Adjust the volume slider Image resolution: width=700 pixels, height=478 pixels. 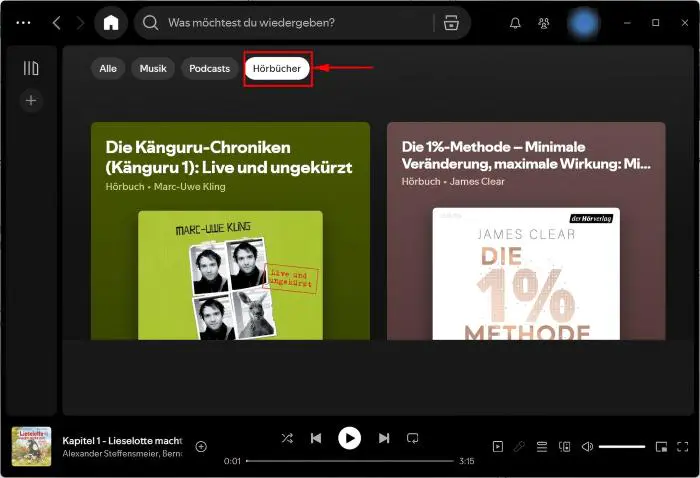pyautogui.click(x=622, y=446)
